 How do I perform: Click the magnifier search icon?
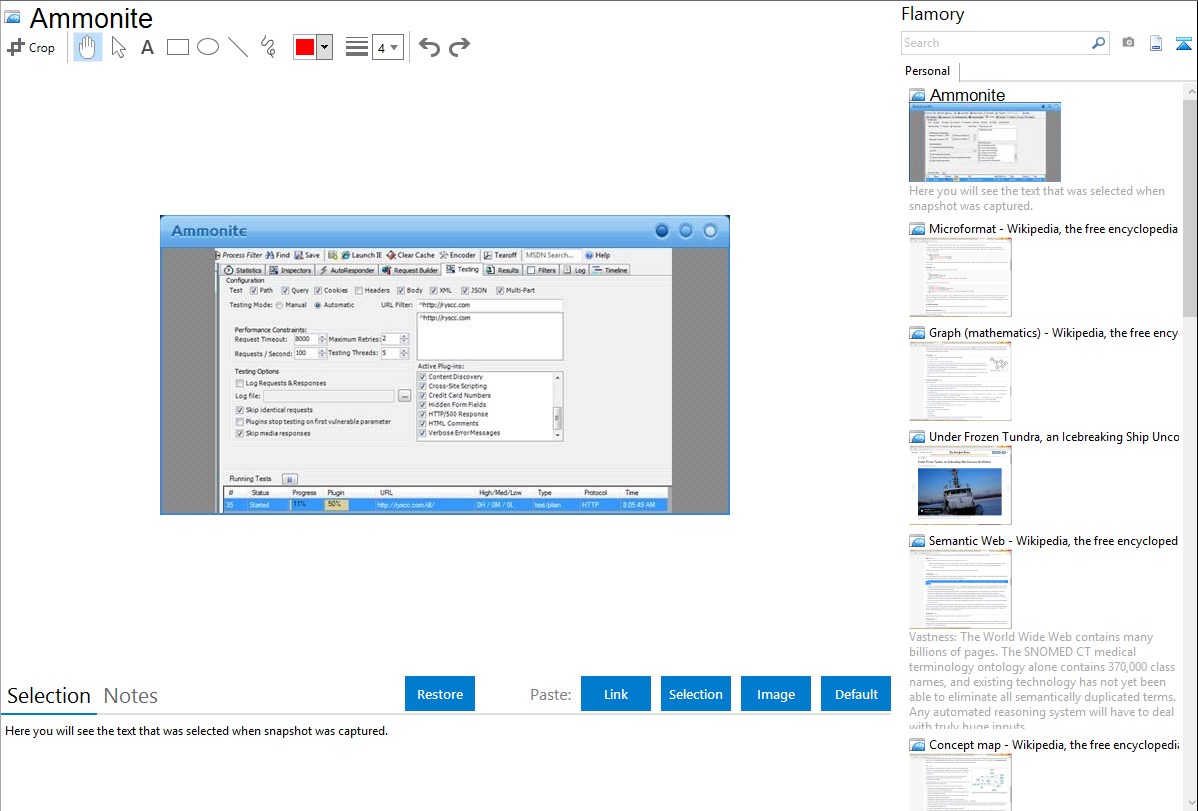1098,43
